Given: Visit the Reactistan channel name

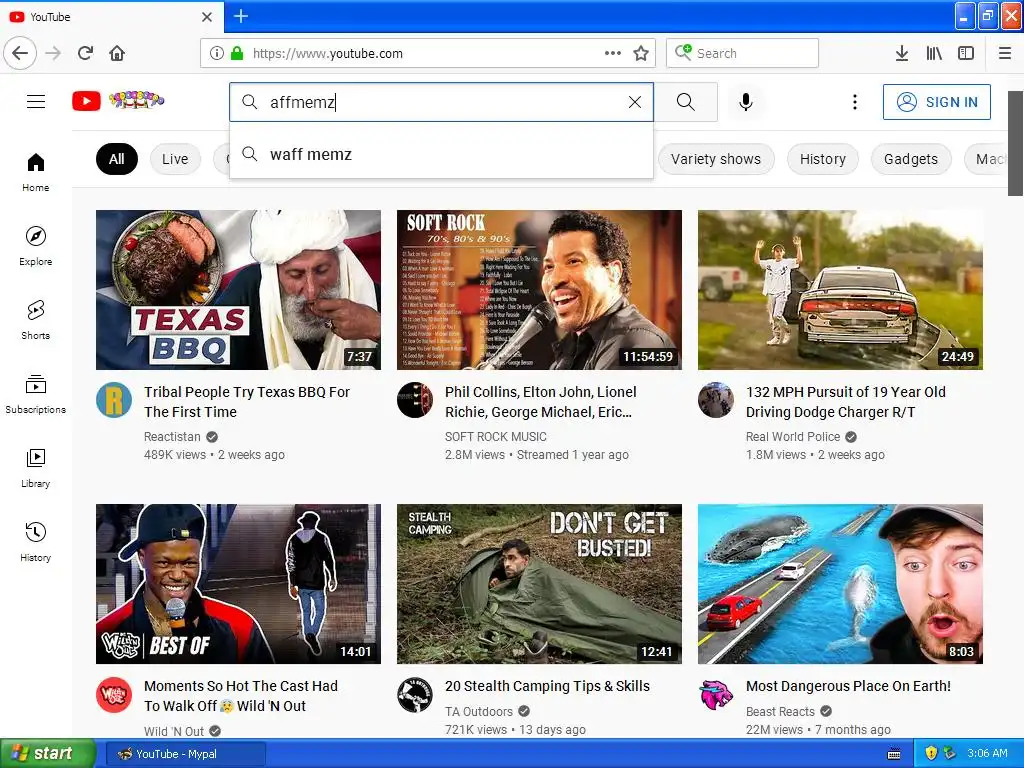Looking at the screenshot, I should [172, 436].
